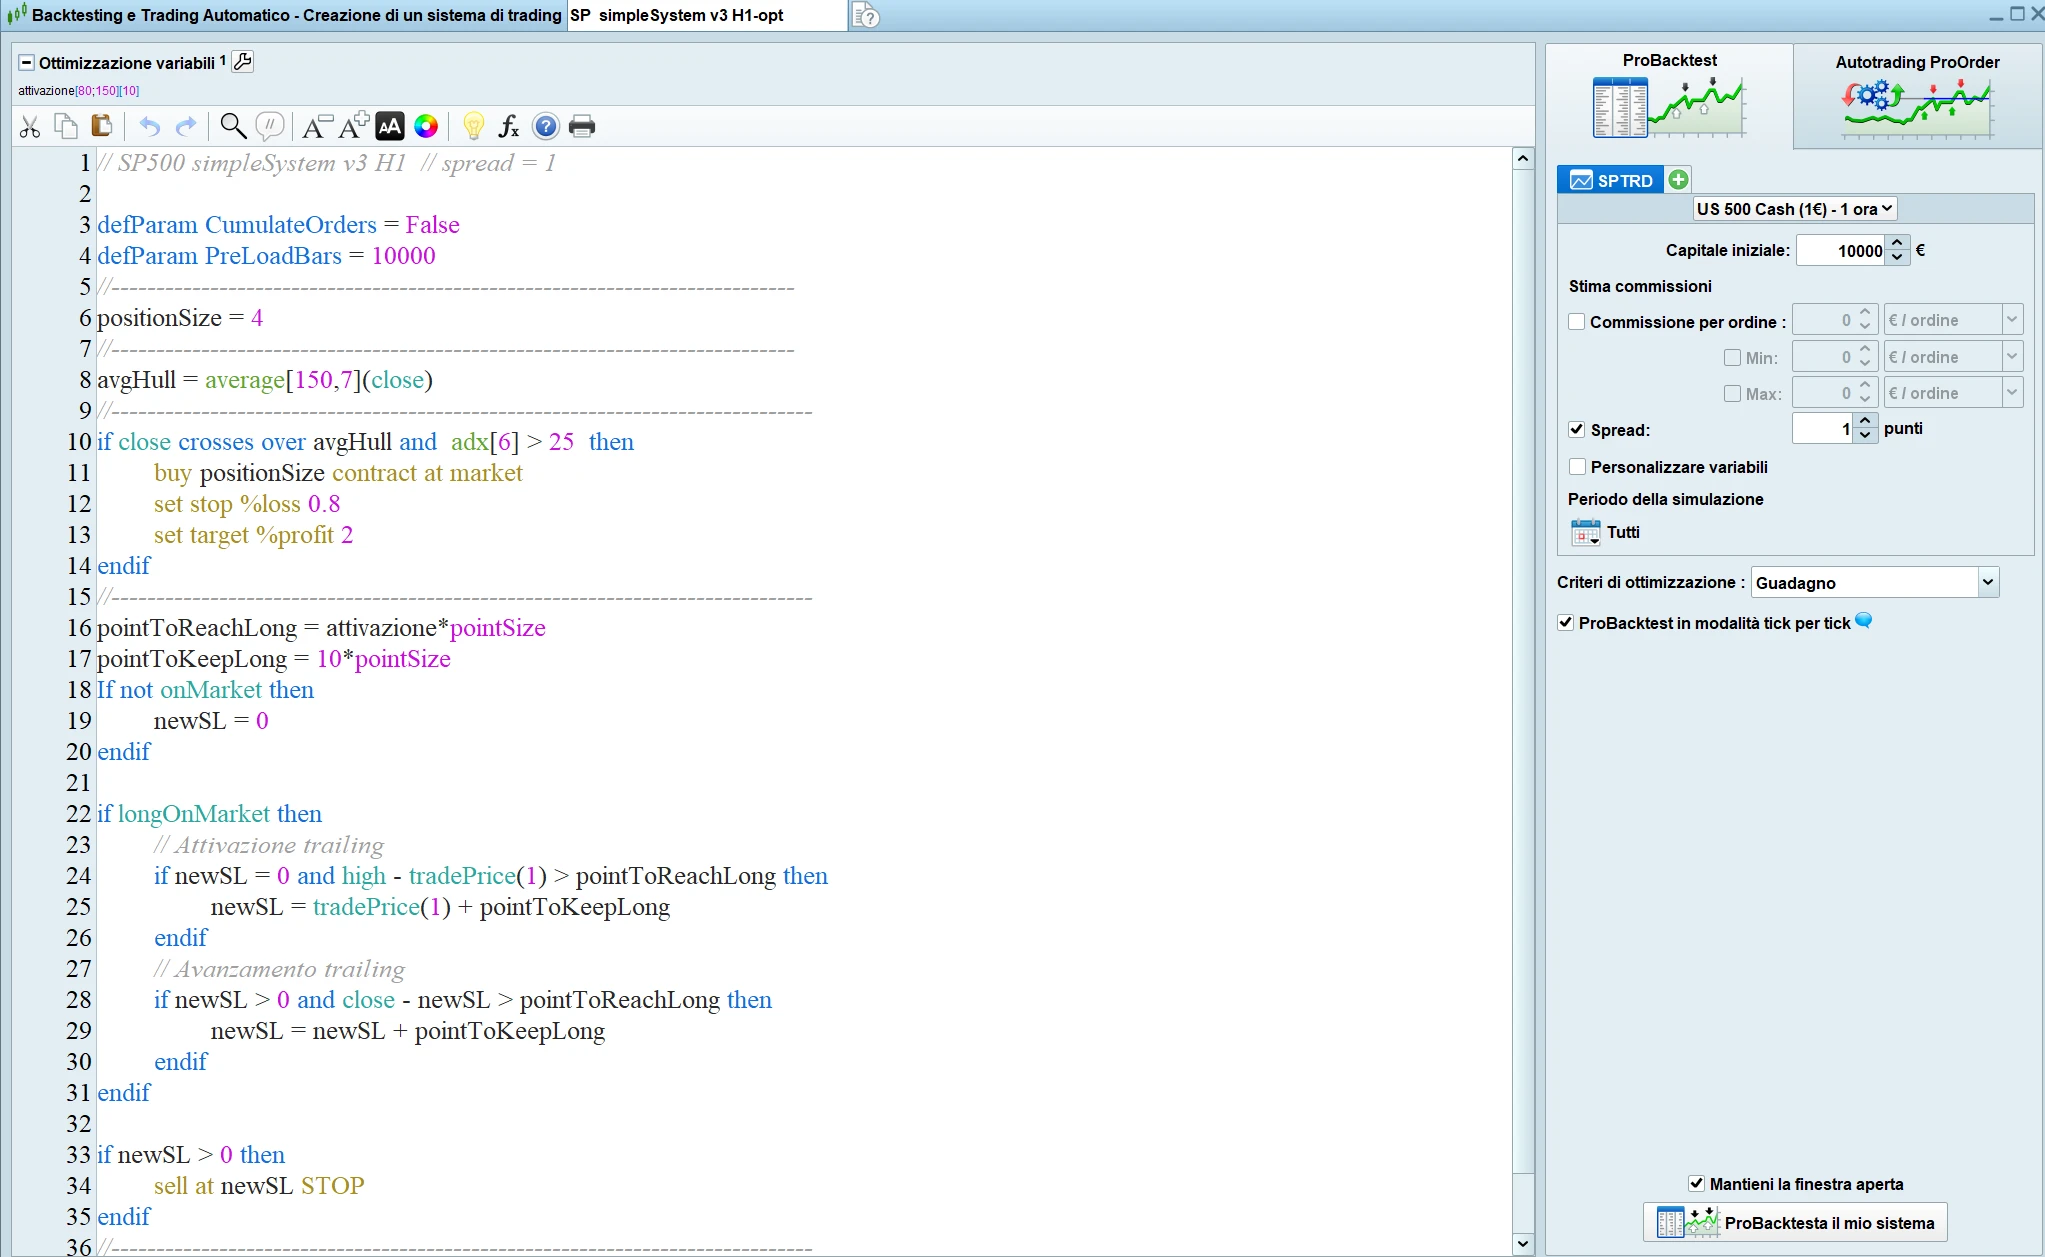This screenshot has height=1257, width=2045.
Task: Open help with the blue question mark
Action: (x=546, y=126)
